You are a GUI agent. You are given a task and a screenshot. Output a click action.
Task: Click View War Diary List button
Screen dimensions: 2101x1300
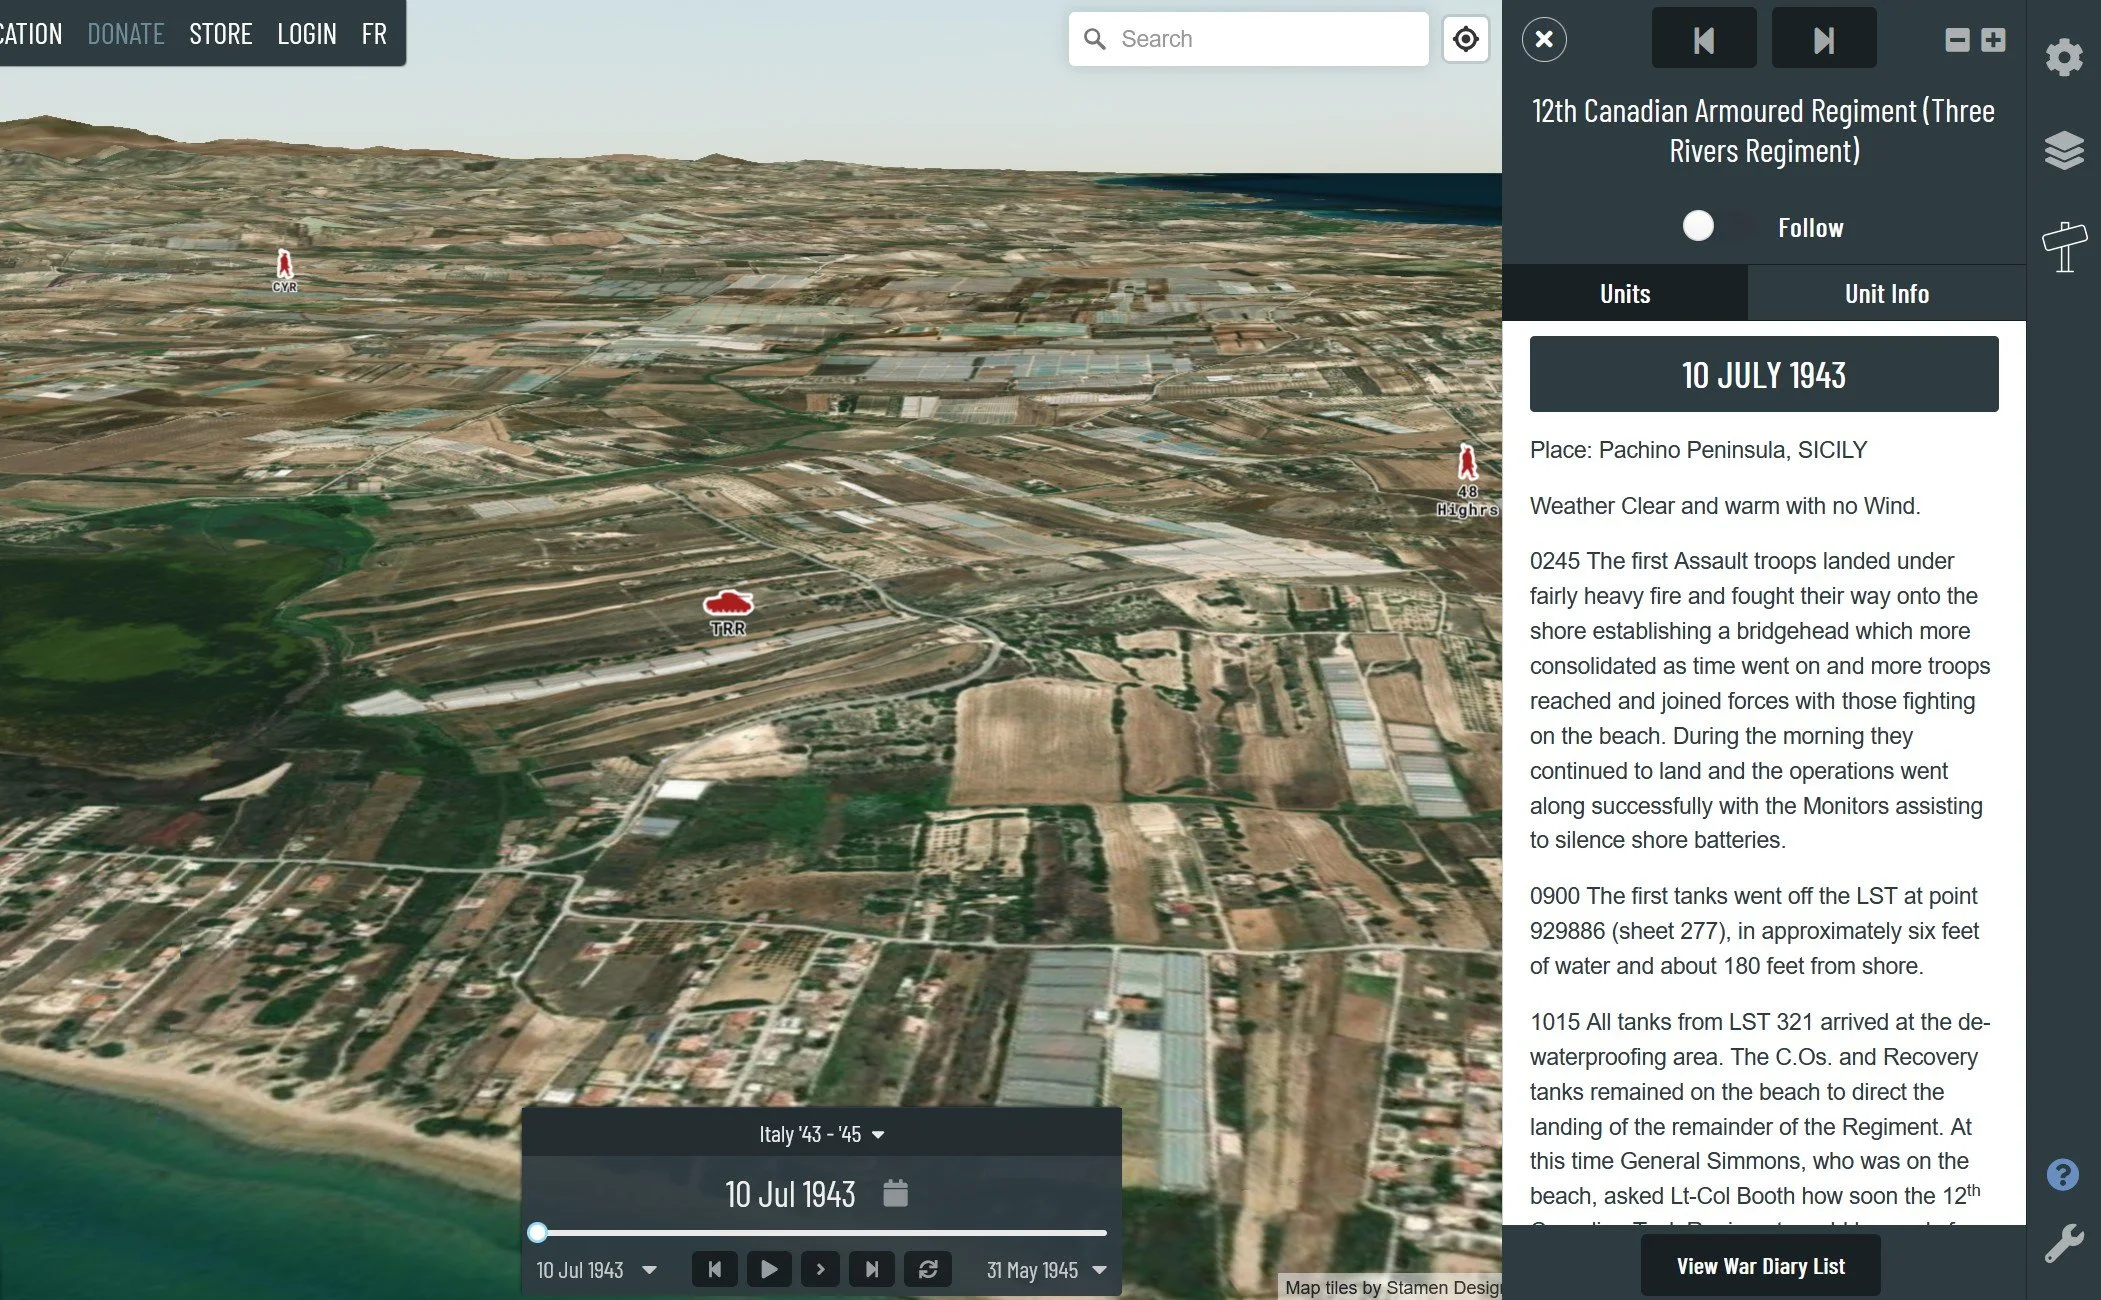tap(1760, 1266)
